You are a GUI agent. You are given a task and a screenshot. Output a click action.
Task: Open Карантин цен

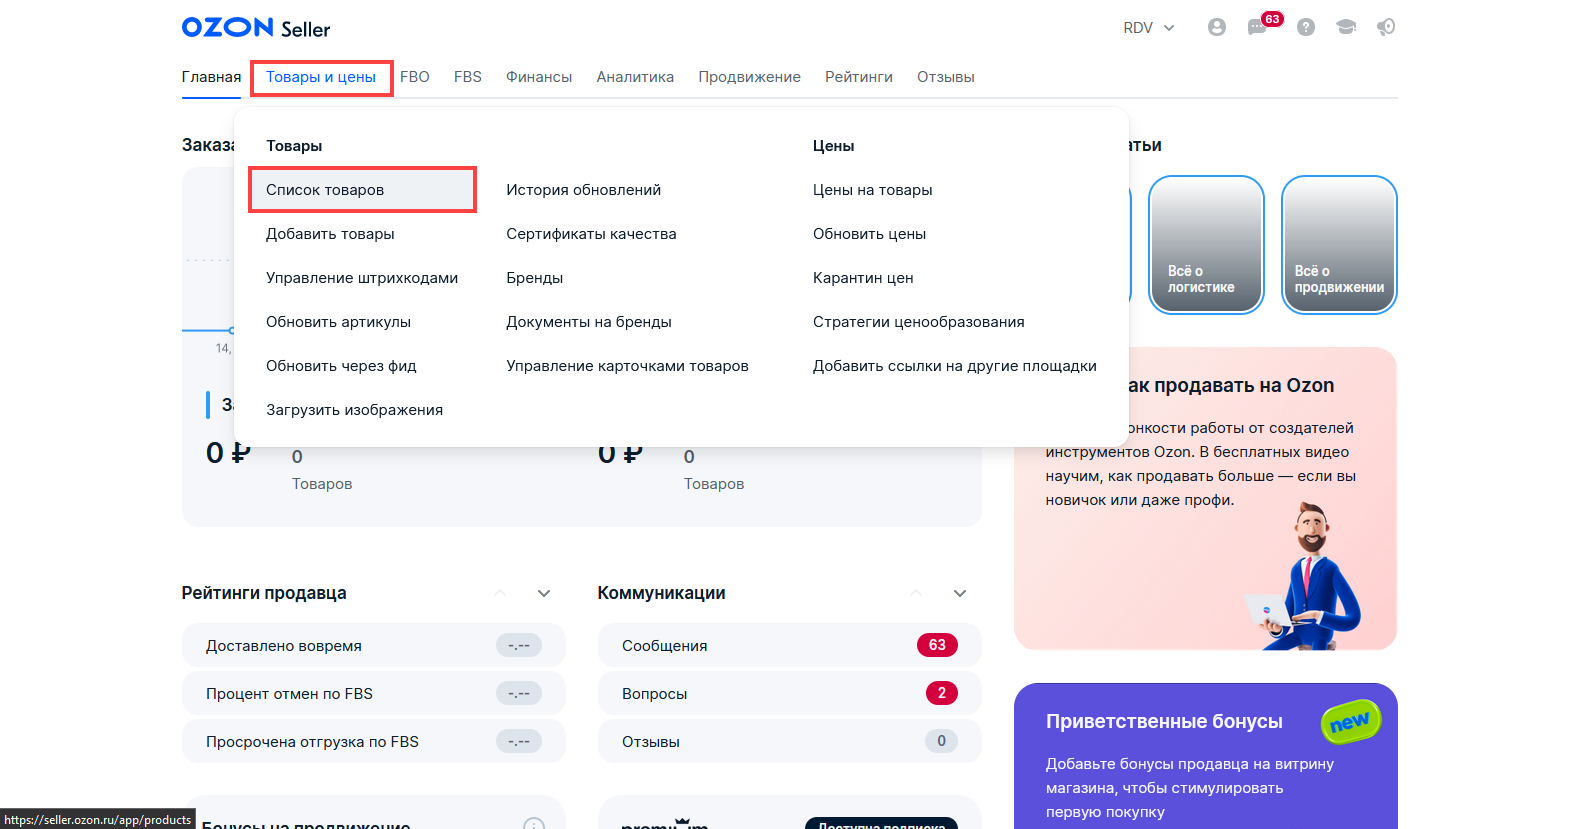[x=863, y=278]
